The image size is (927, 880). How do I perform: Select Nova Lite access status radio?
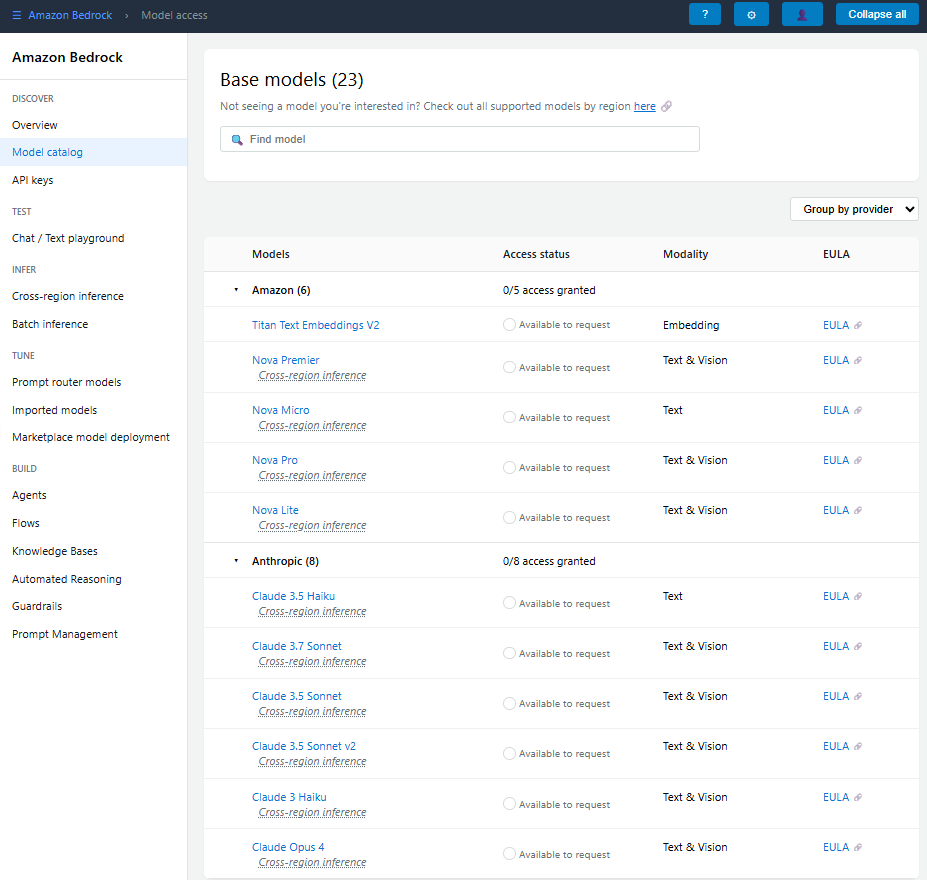[x=509, y=517]
